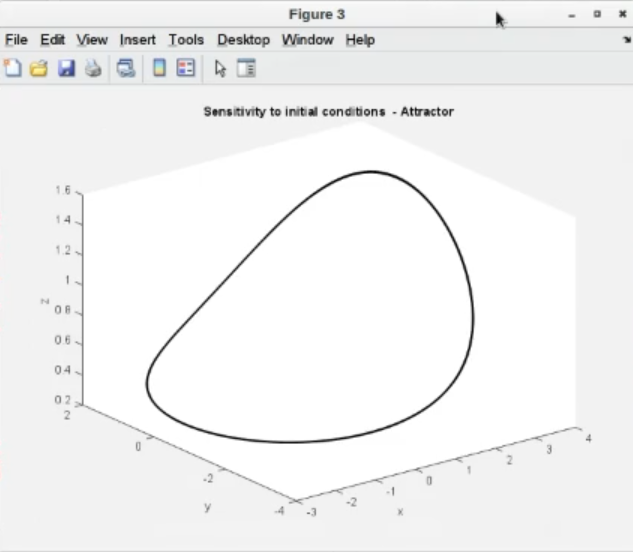633x552 pixels.
Task: Click the New Figure toolbar icon
Action: click(13, 69)
